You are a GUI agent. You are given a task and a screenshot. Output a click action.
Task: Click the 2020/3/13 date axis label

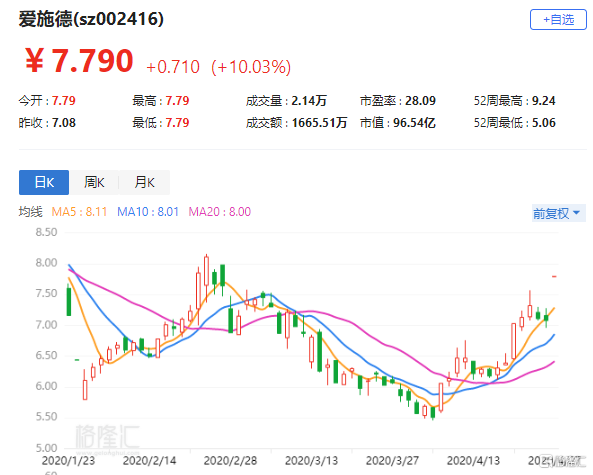tap(311, 461)
